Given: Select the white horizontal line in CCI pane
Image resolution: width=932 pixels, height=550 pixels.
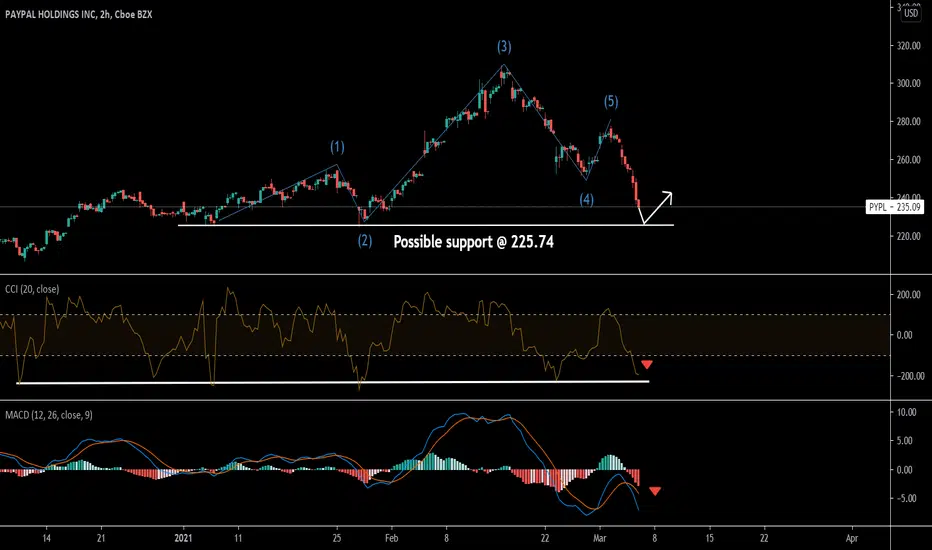Looking at the screenshot, I should click(x=333, y=382).
